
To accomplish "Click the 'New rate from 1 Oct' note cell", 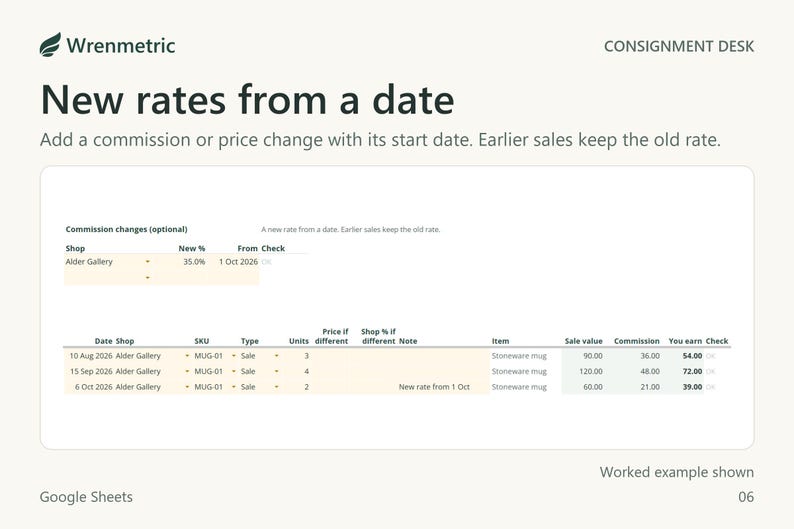I will coord(443,387).
